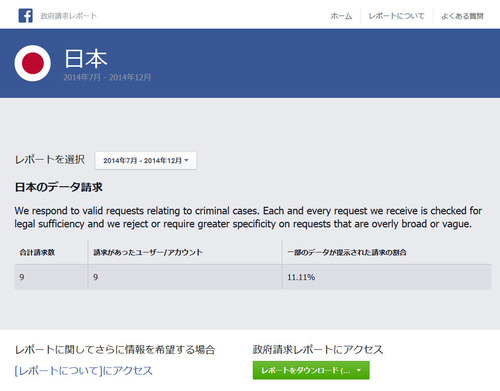Open the ホーム menu item

(x=341, y=16)
